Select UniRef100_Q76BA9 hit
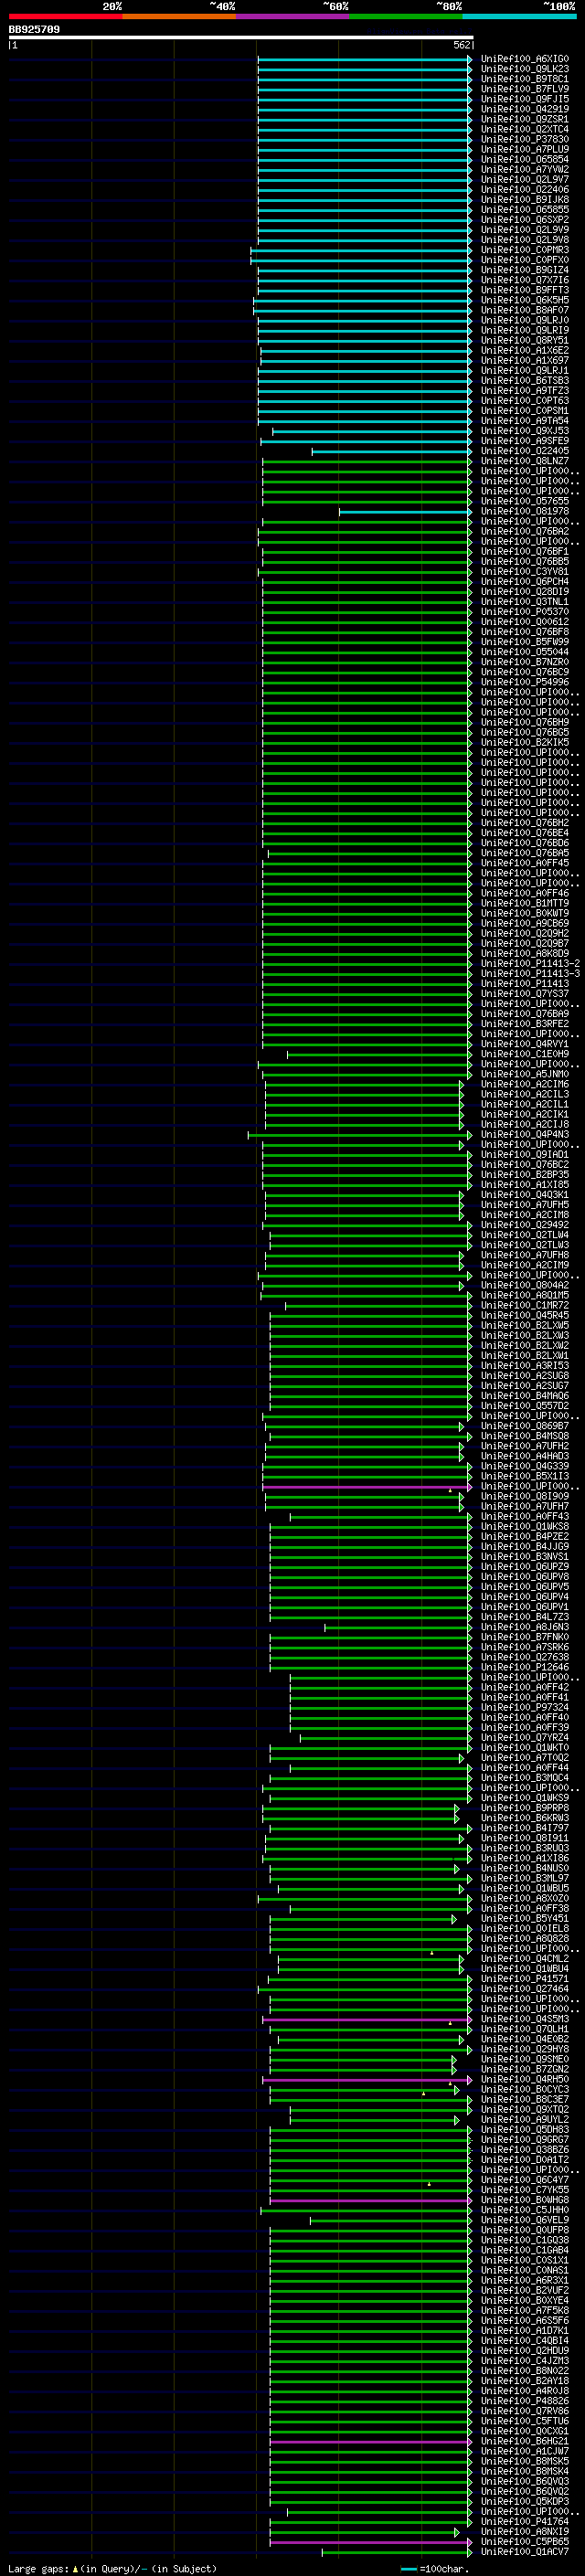This screenshot has height=2576, width=585. click(x=525, y=1014)
